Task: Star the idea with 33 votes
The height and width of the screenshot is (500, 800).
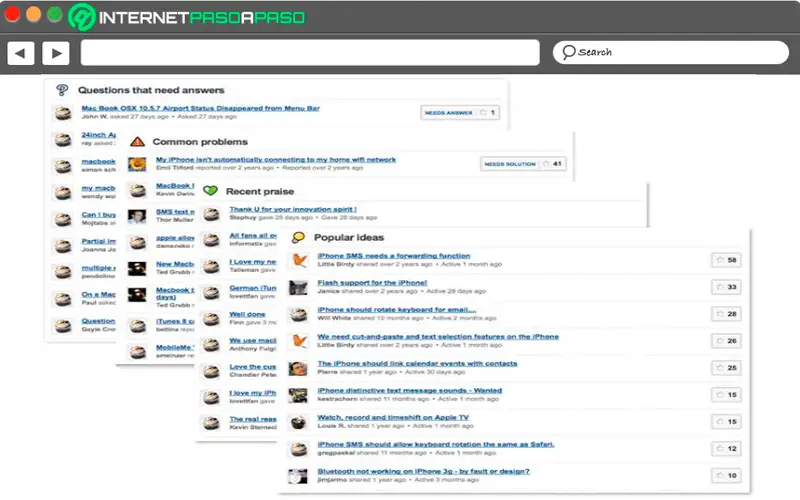Action: pos(720,287)
